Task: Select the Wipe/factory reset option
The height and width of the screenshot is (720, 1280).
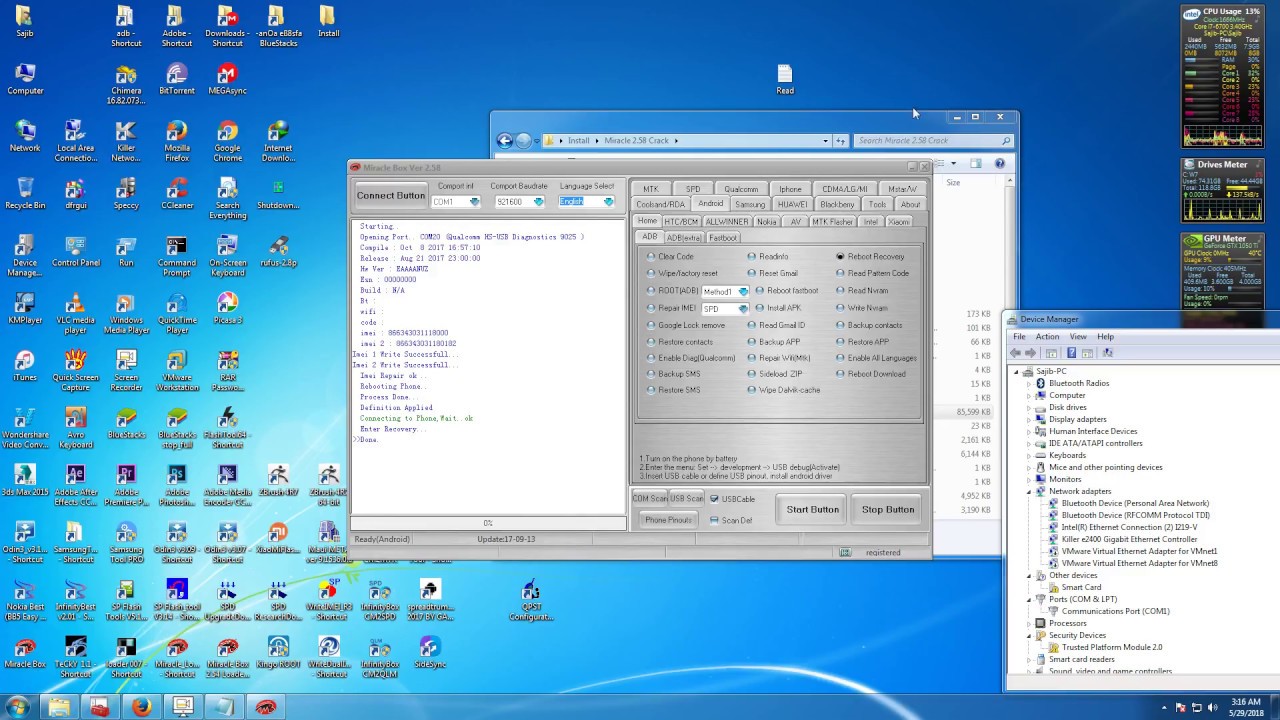Action: (x=652, y=273)
